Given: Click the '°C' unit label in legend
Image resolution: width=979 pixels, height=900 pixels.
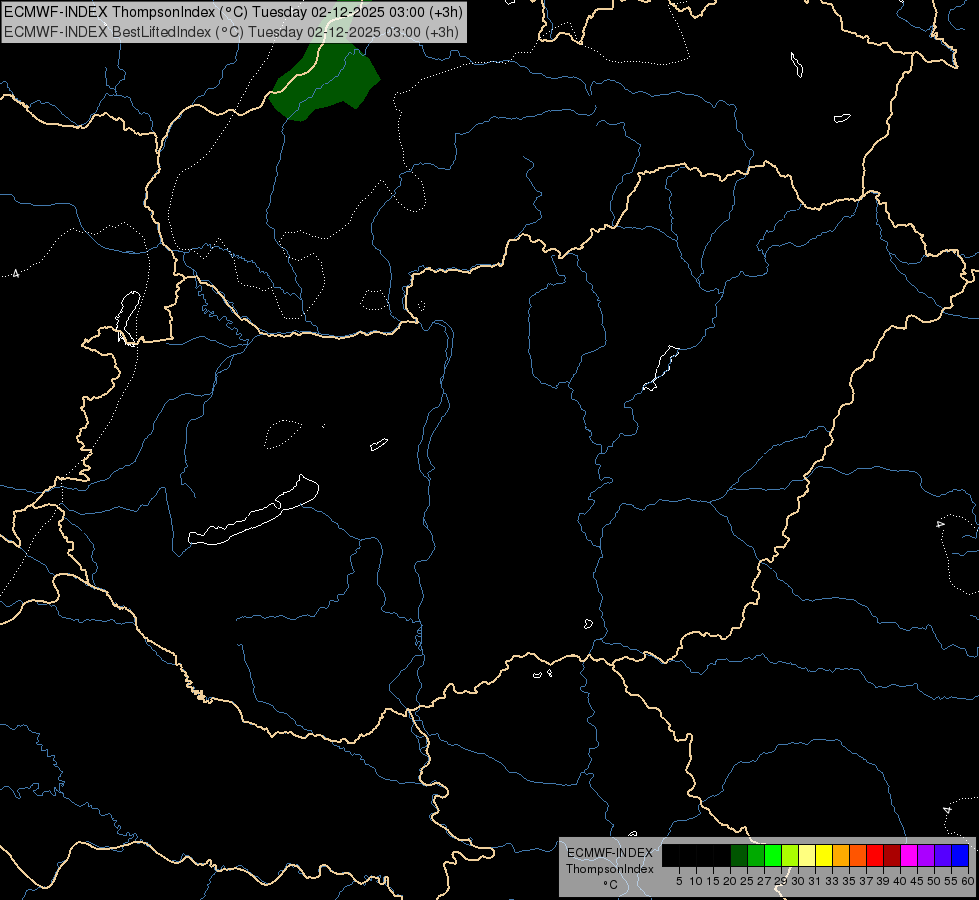Looking at the screenshot, I should click(610, 885).
